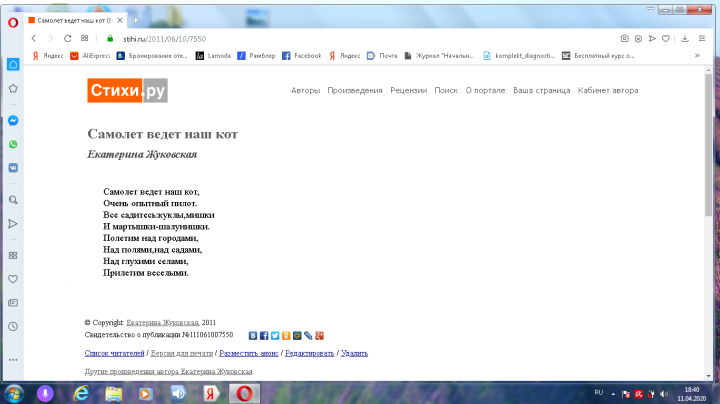Share poem via Google Plus icon
This screenshot has width=720, height=404.
point(319,336)
